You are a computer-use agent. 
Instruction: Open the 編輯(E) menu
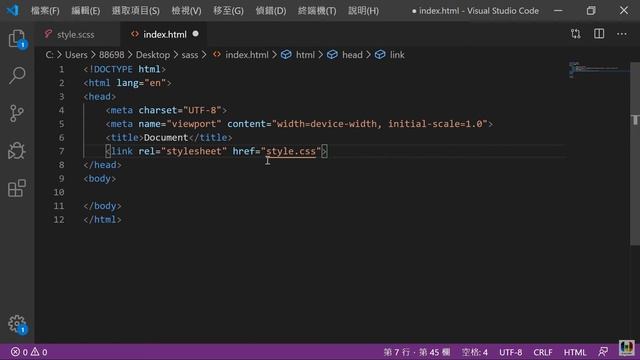tap(85, 11)
